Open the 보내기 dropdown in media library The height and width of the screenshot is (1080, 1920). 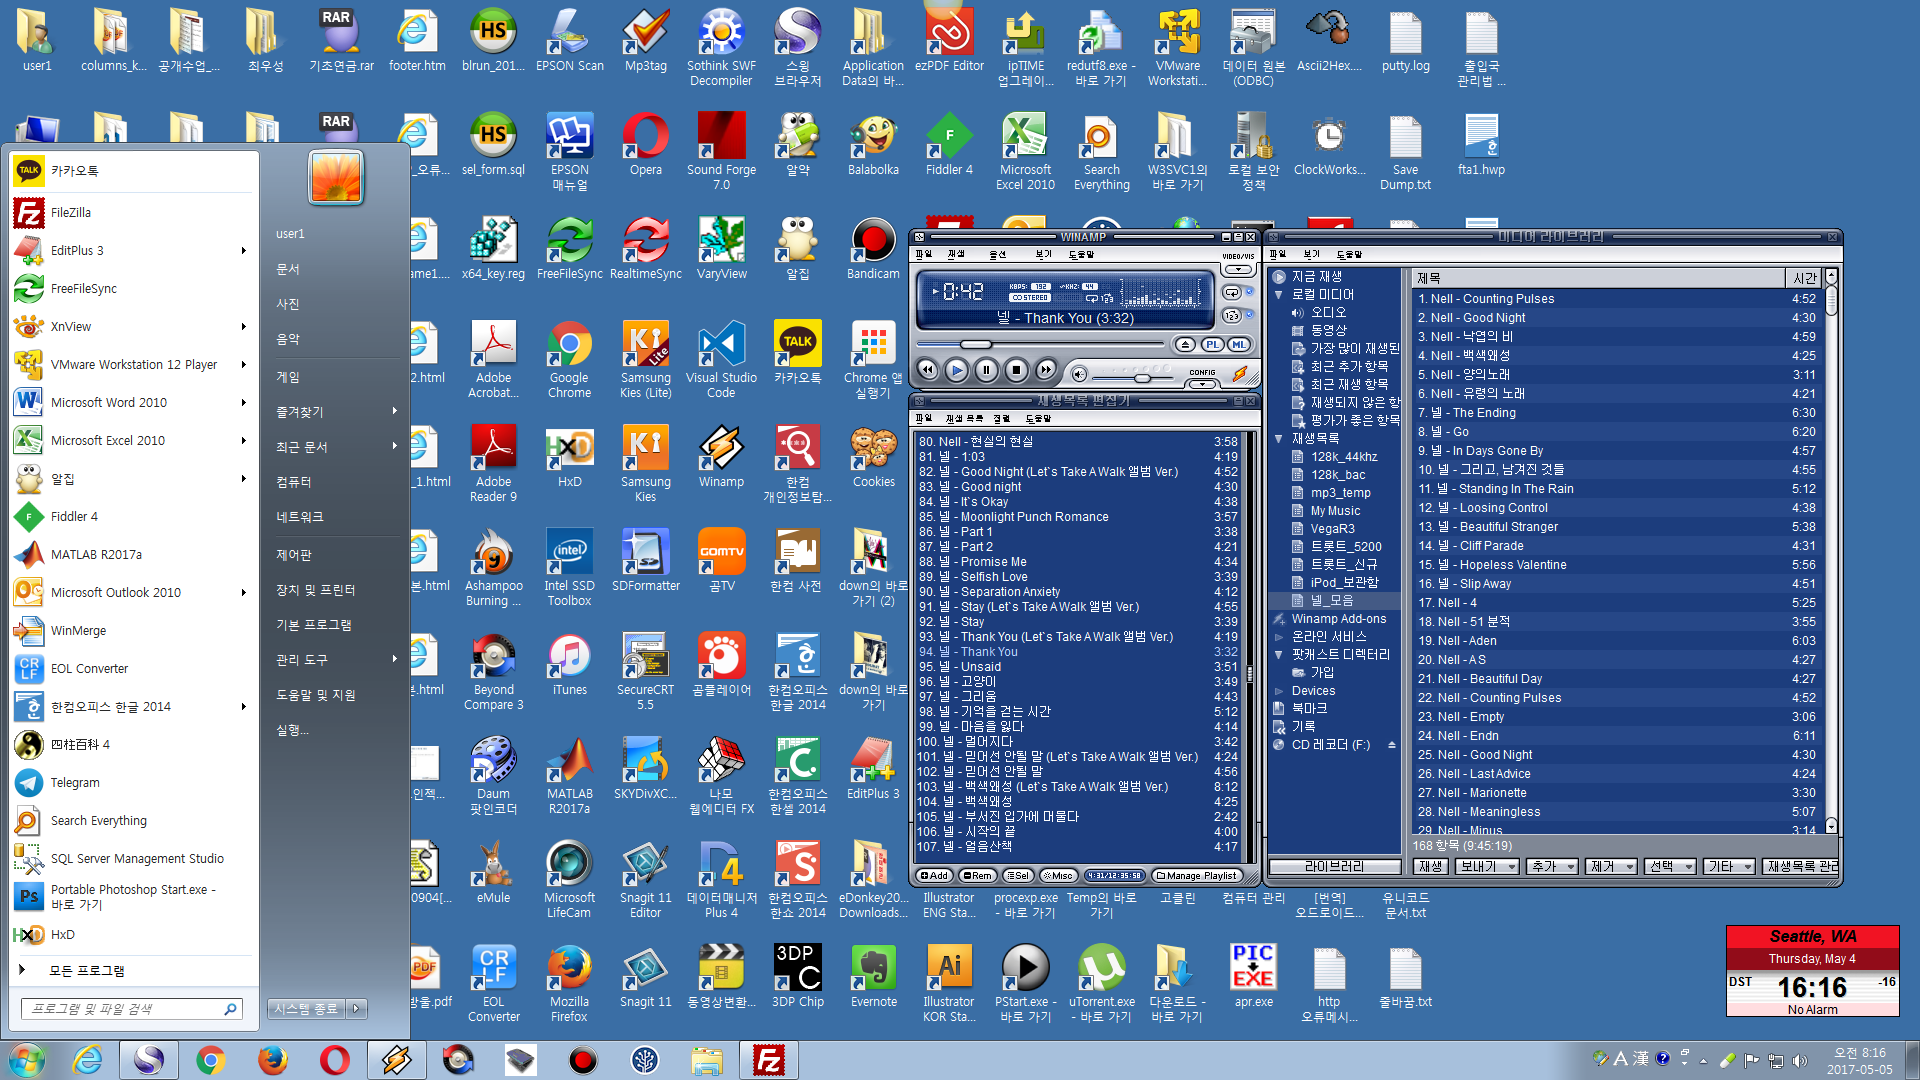(1486, 866)
